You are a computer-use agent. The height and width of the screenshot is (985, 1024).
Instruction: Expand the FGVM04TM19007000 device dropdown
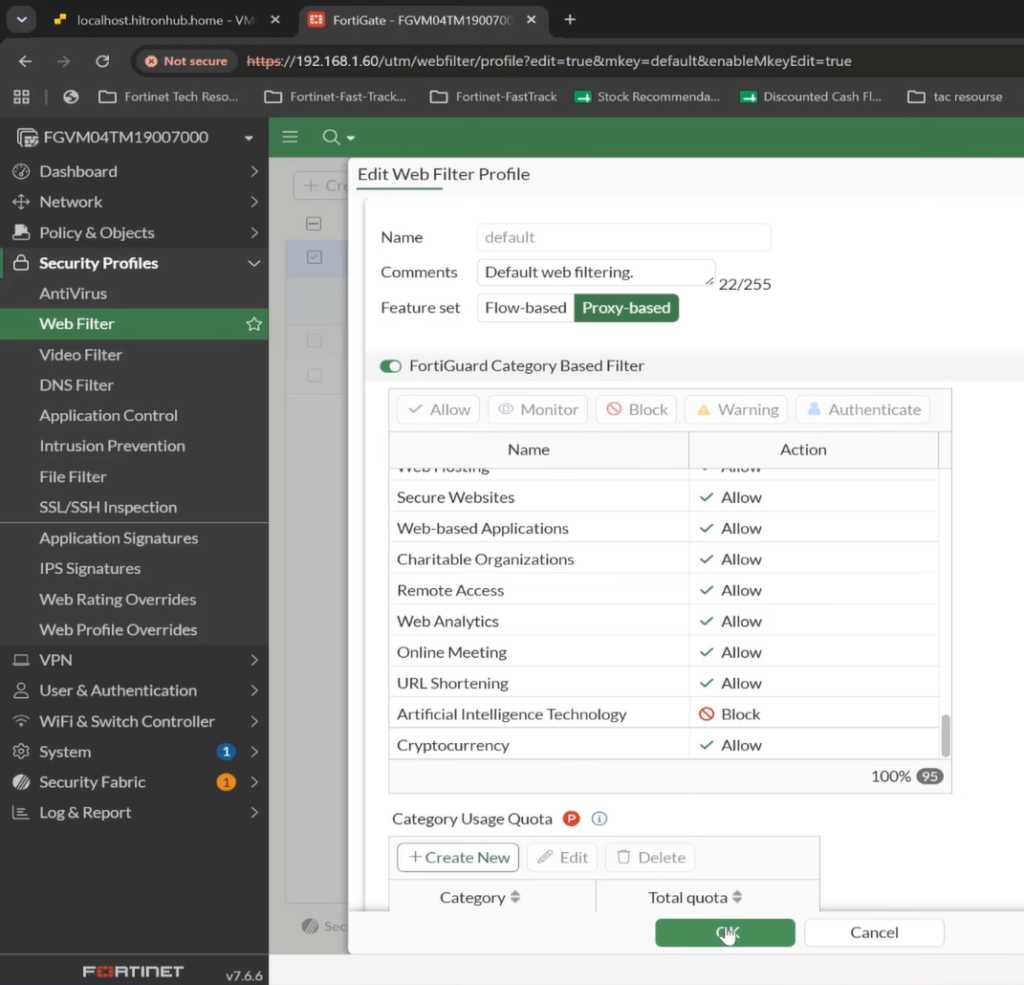(x=249, y=138)
